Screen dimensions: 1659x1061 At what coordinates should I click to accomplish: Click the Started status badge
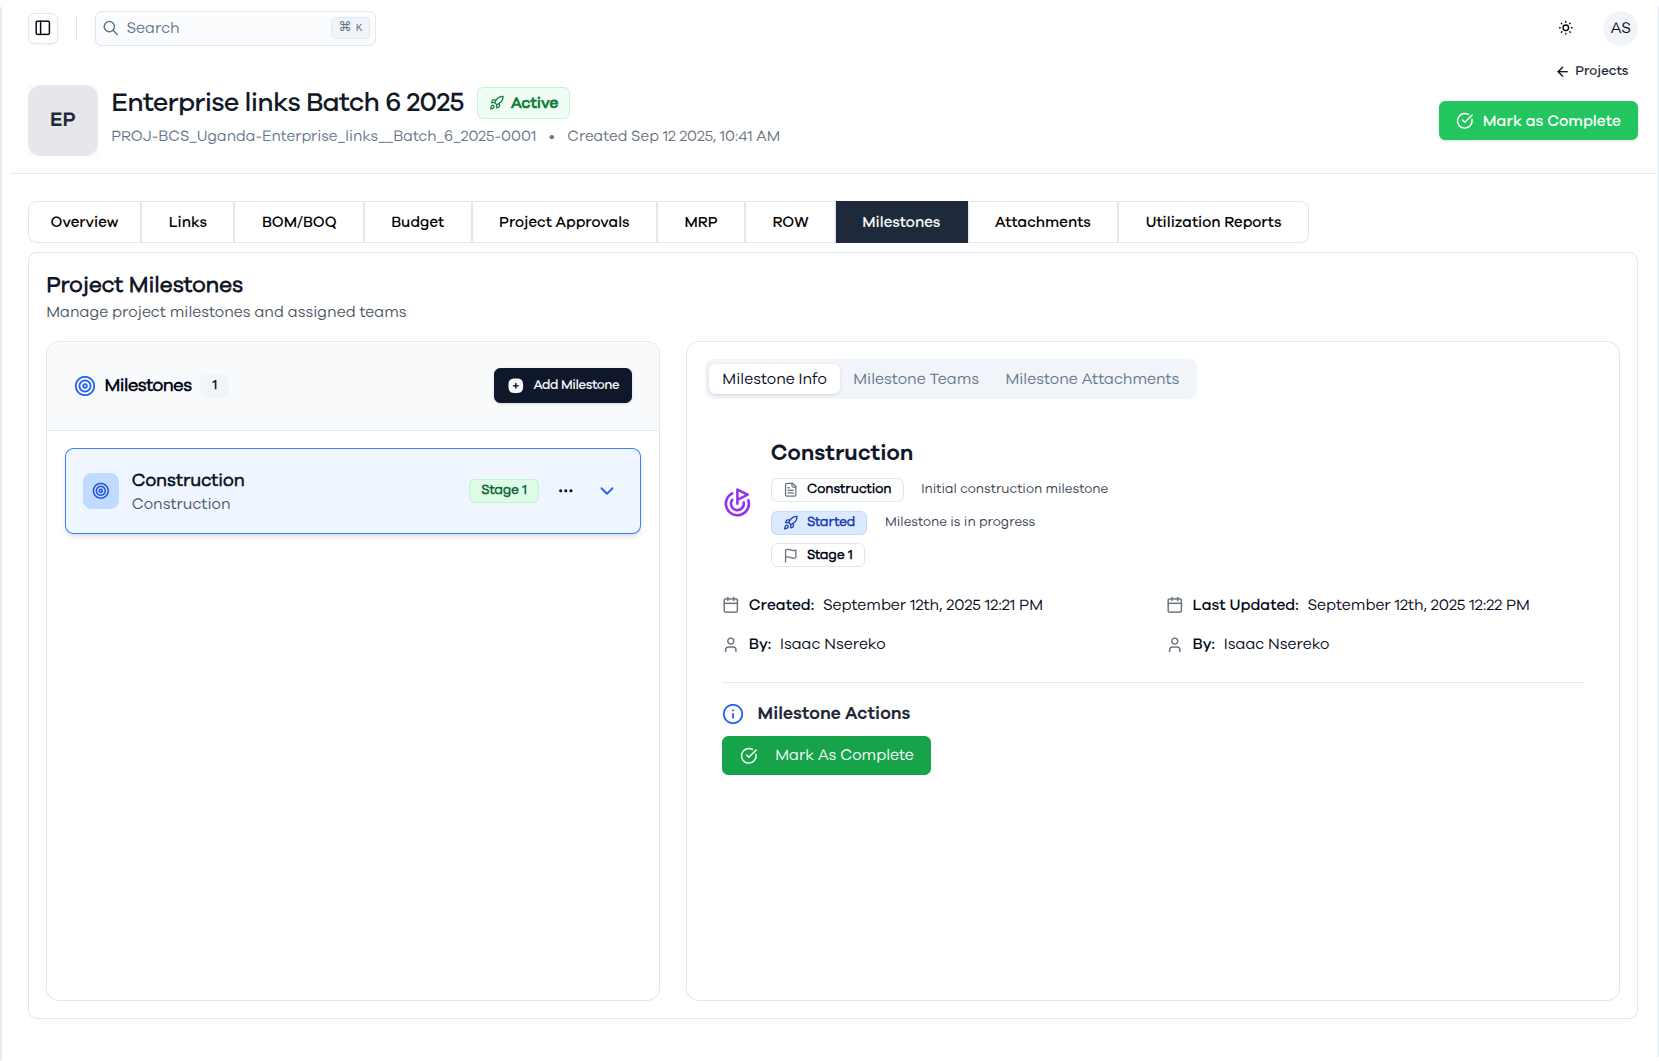coord(819,522)
